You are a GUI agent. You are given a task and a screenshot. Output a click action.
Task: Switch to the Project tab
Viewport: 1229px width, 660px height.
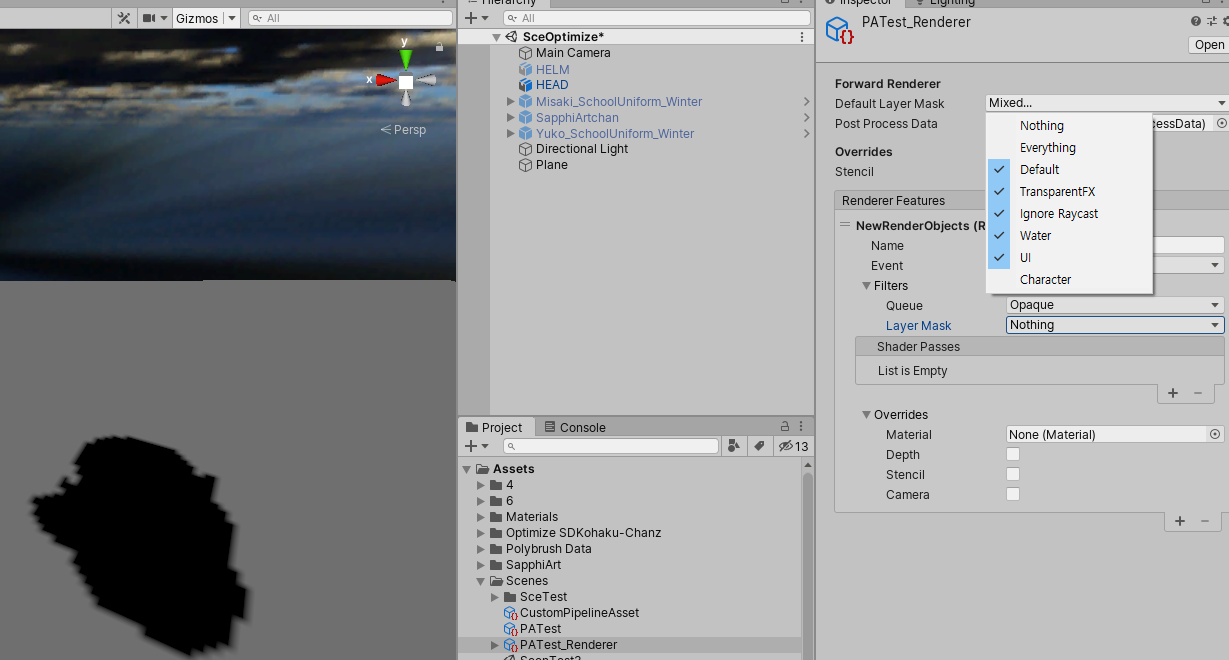coord(494,427)
